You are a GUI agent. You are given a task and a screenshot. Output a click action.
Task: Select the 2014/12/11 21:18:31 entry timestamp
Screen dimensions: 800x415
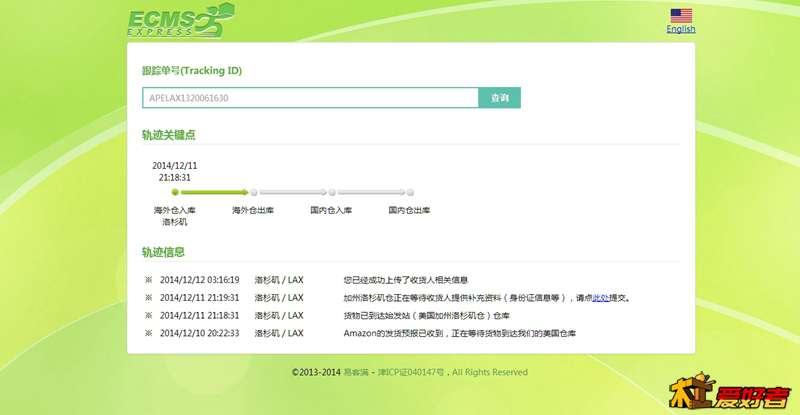coord(199,316)
